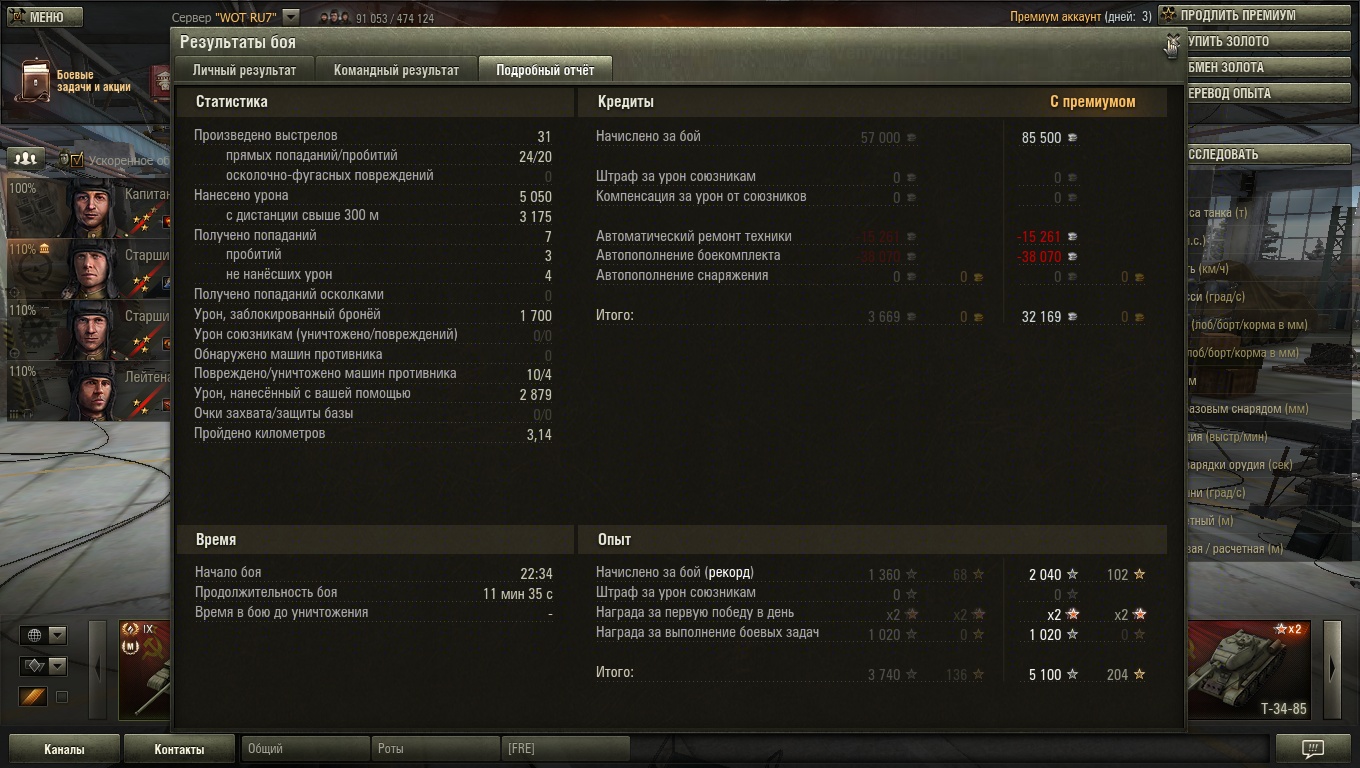
Task: Switch to the Личный результат tab
Action: [244, 70]
